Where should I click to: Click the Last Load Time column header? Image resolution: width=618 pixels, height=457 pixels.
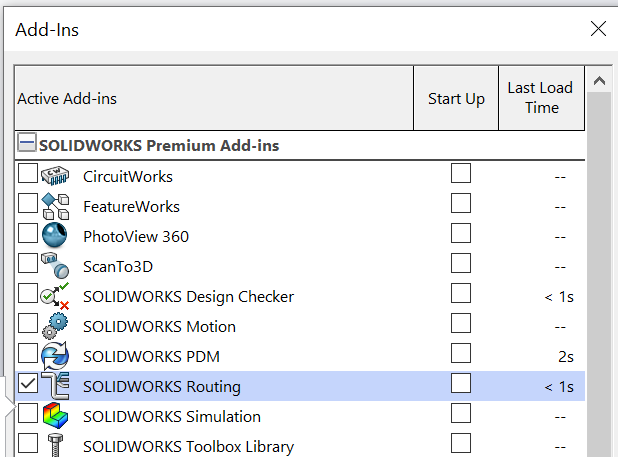pos(541,98)
